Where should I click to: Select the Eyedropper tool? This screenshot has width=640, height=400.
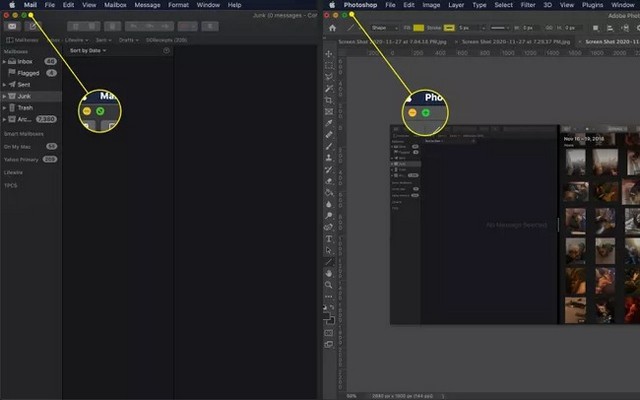[x=329, y=123]
